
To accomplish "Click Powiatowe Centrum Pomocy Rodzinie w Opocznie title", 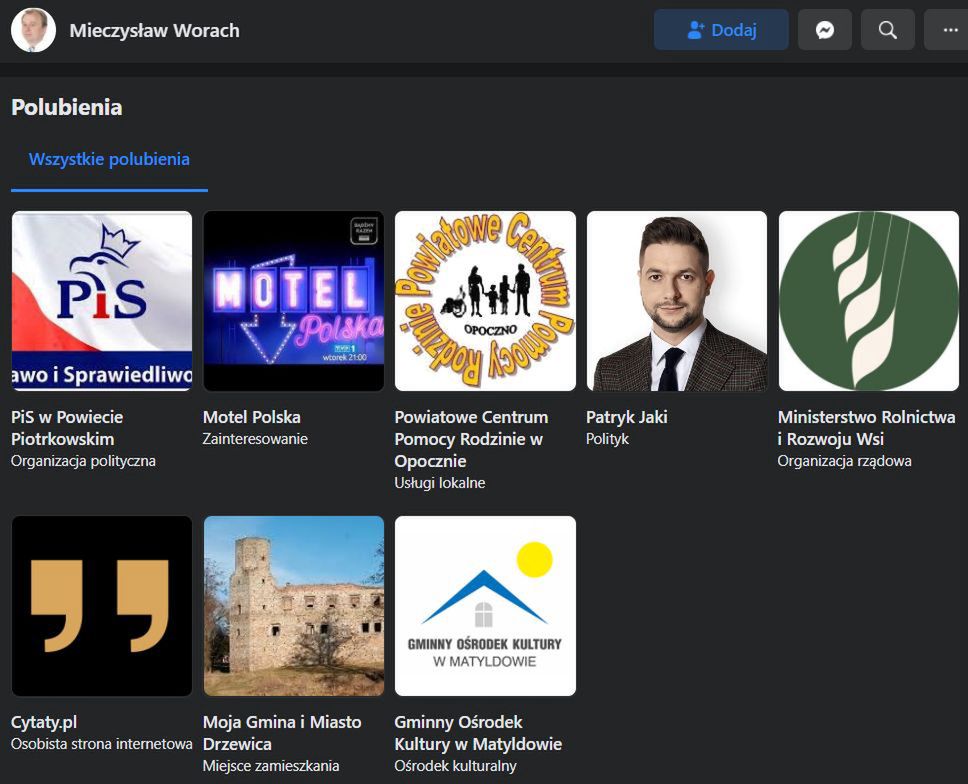I will 471,439.
